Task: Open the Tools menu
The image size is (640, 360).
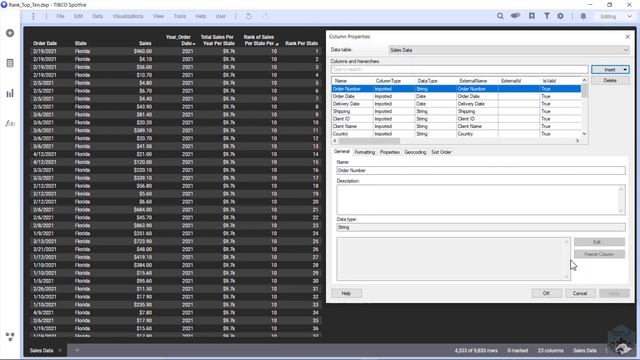Action: (180, 16)
